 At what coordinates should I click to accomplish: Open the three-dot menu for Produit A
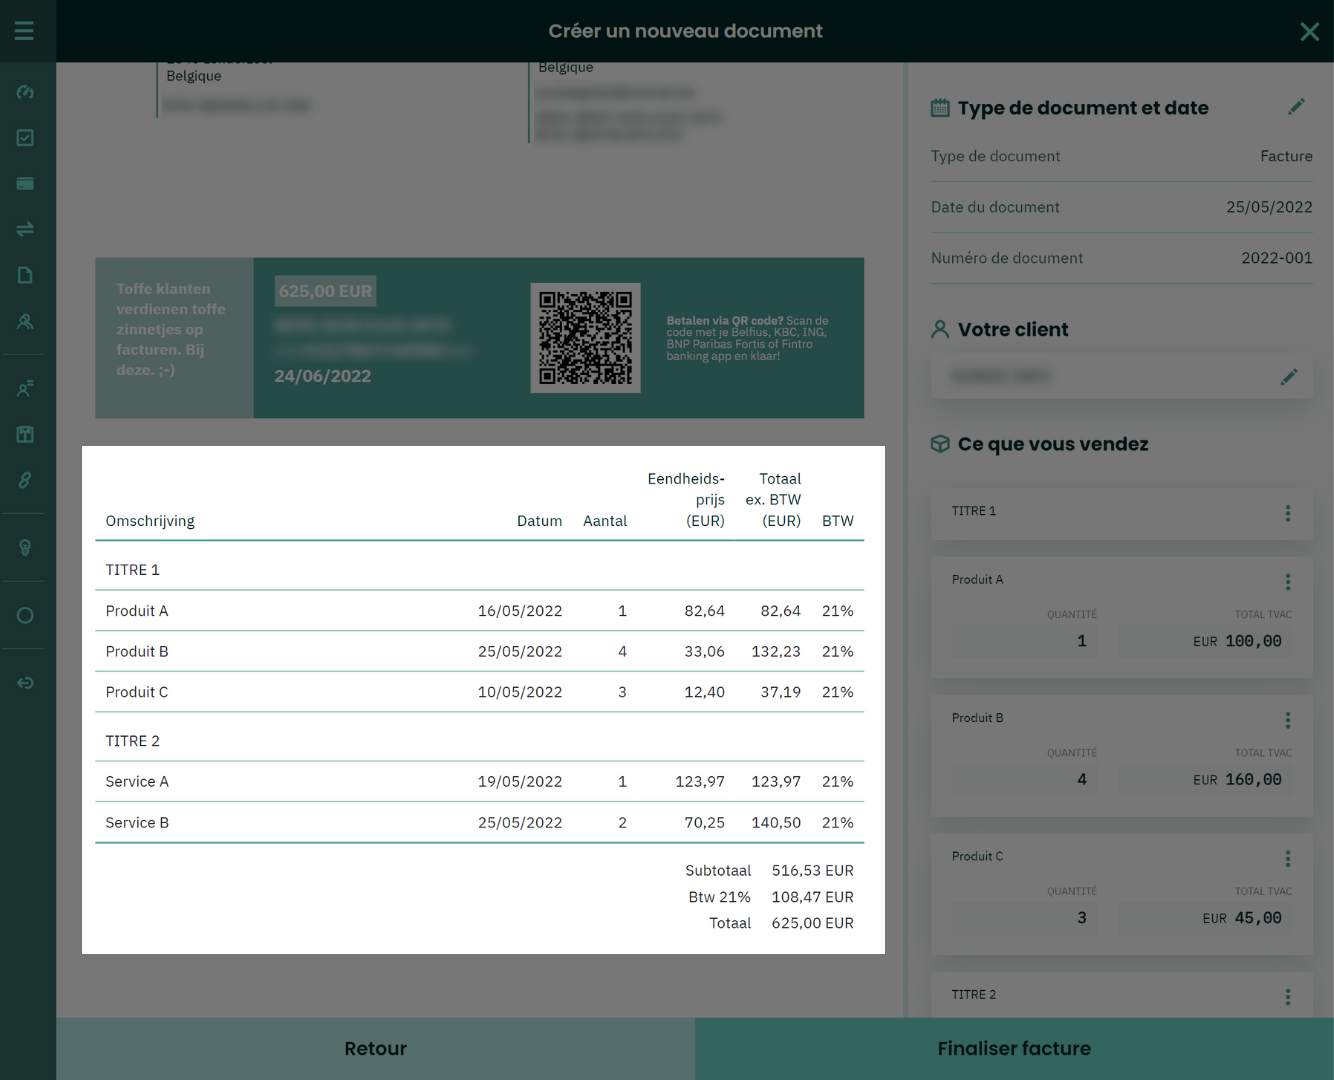point(1288,582)
